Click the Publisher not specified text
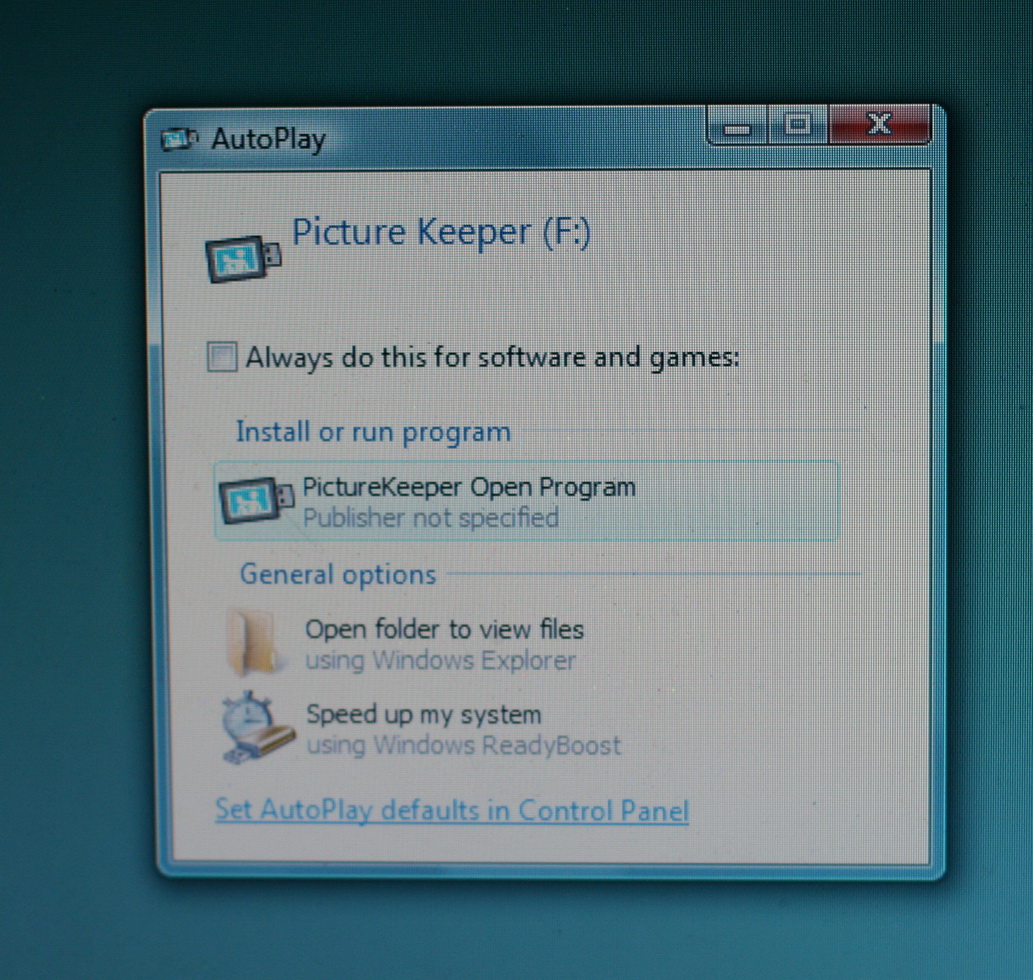Image resolution: width=1033 pixels, height=980 pixels. coord(430,518)
